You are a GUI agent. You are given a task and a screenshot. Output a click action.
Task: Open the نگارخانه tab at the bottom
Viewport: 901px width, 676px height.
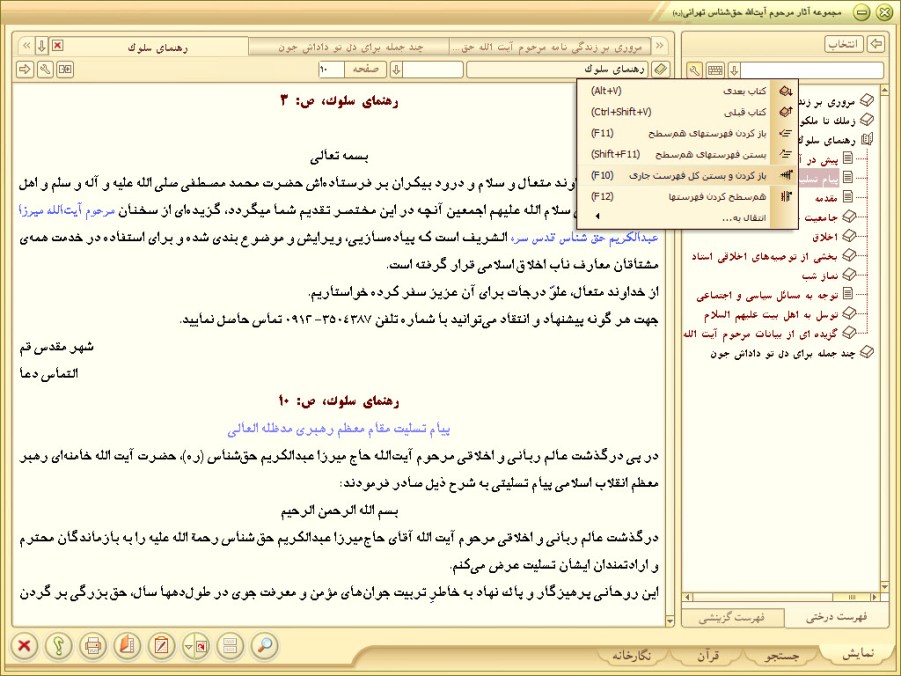point(632,655)
